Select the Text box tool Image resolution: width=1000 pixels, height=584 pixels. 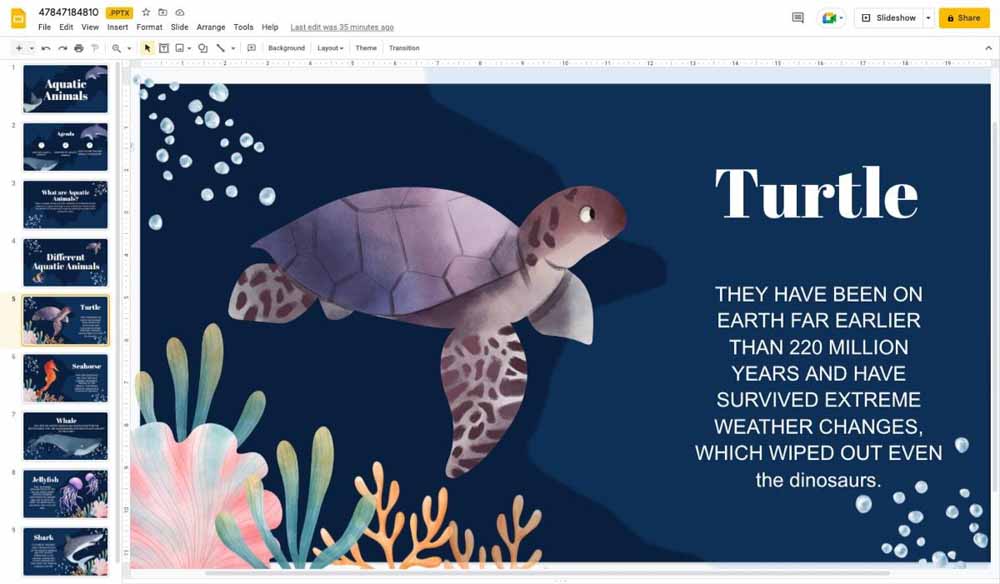164,48
